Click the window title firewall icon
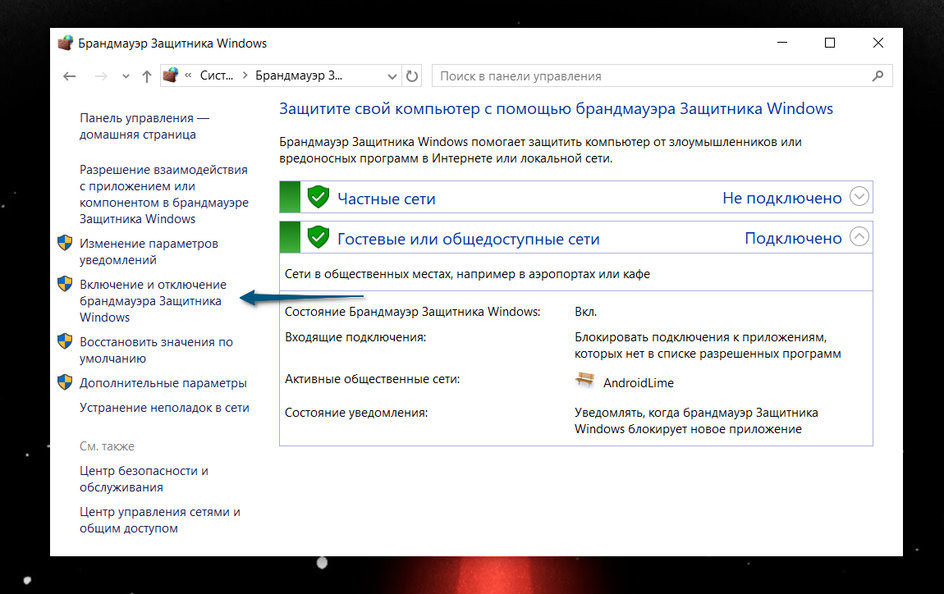 65,43
